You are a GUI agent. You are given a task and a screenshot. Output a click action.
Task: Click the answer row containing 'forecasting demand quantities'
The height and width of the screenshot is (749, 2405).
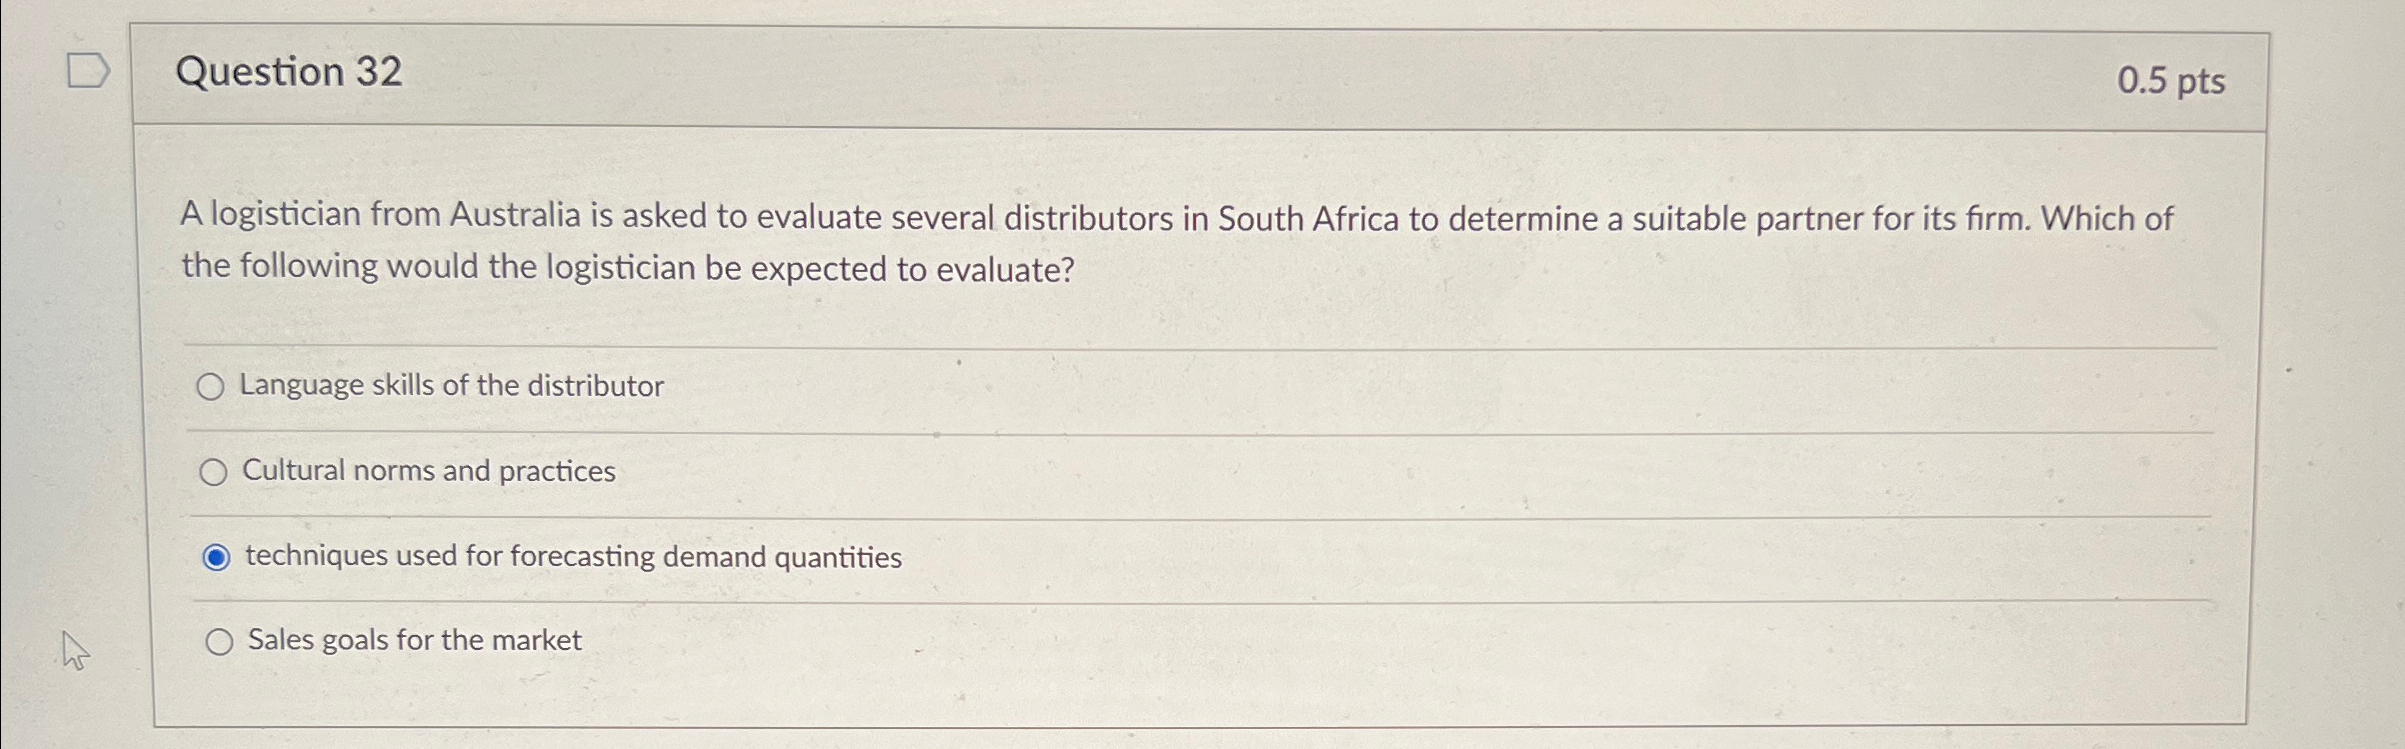pos(573,556)
